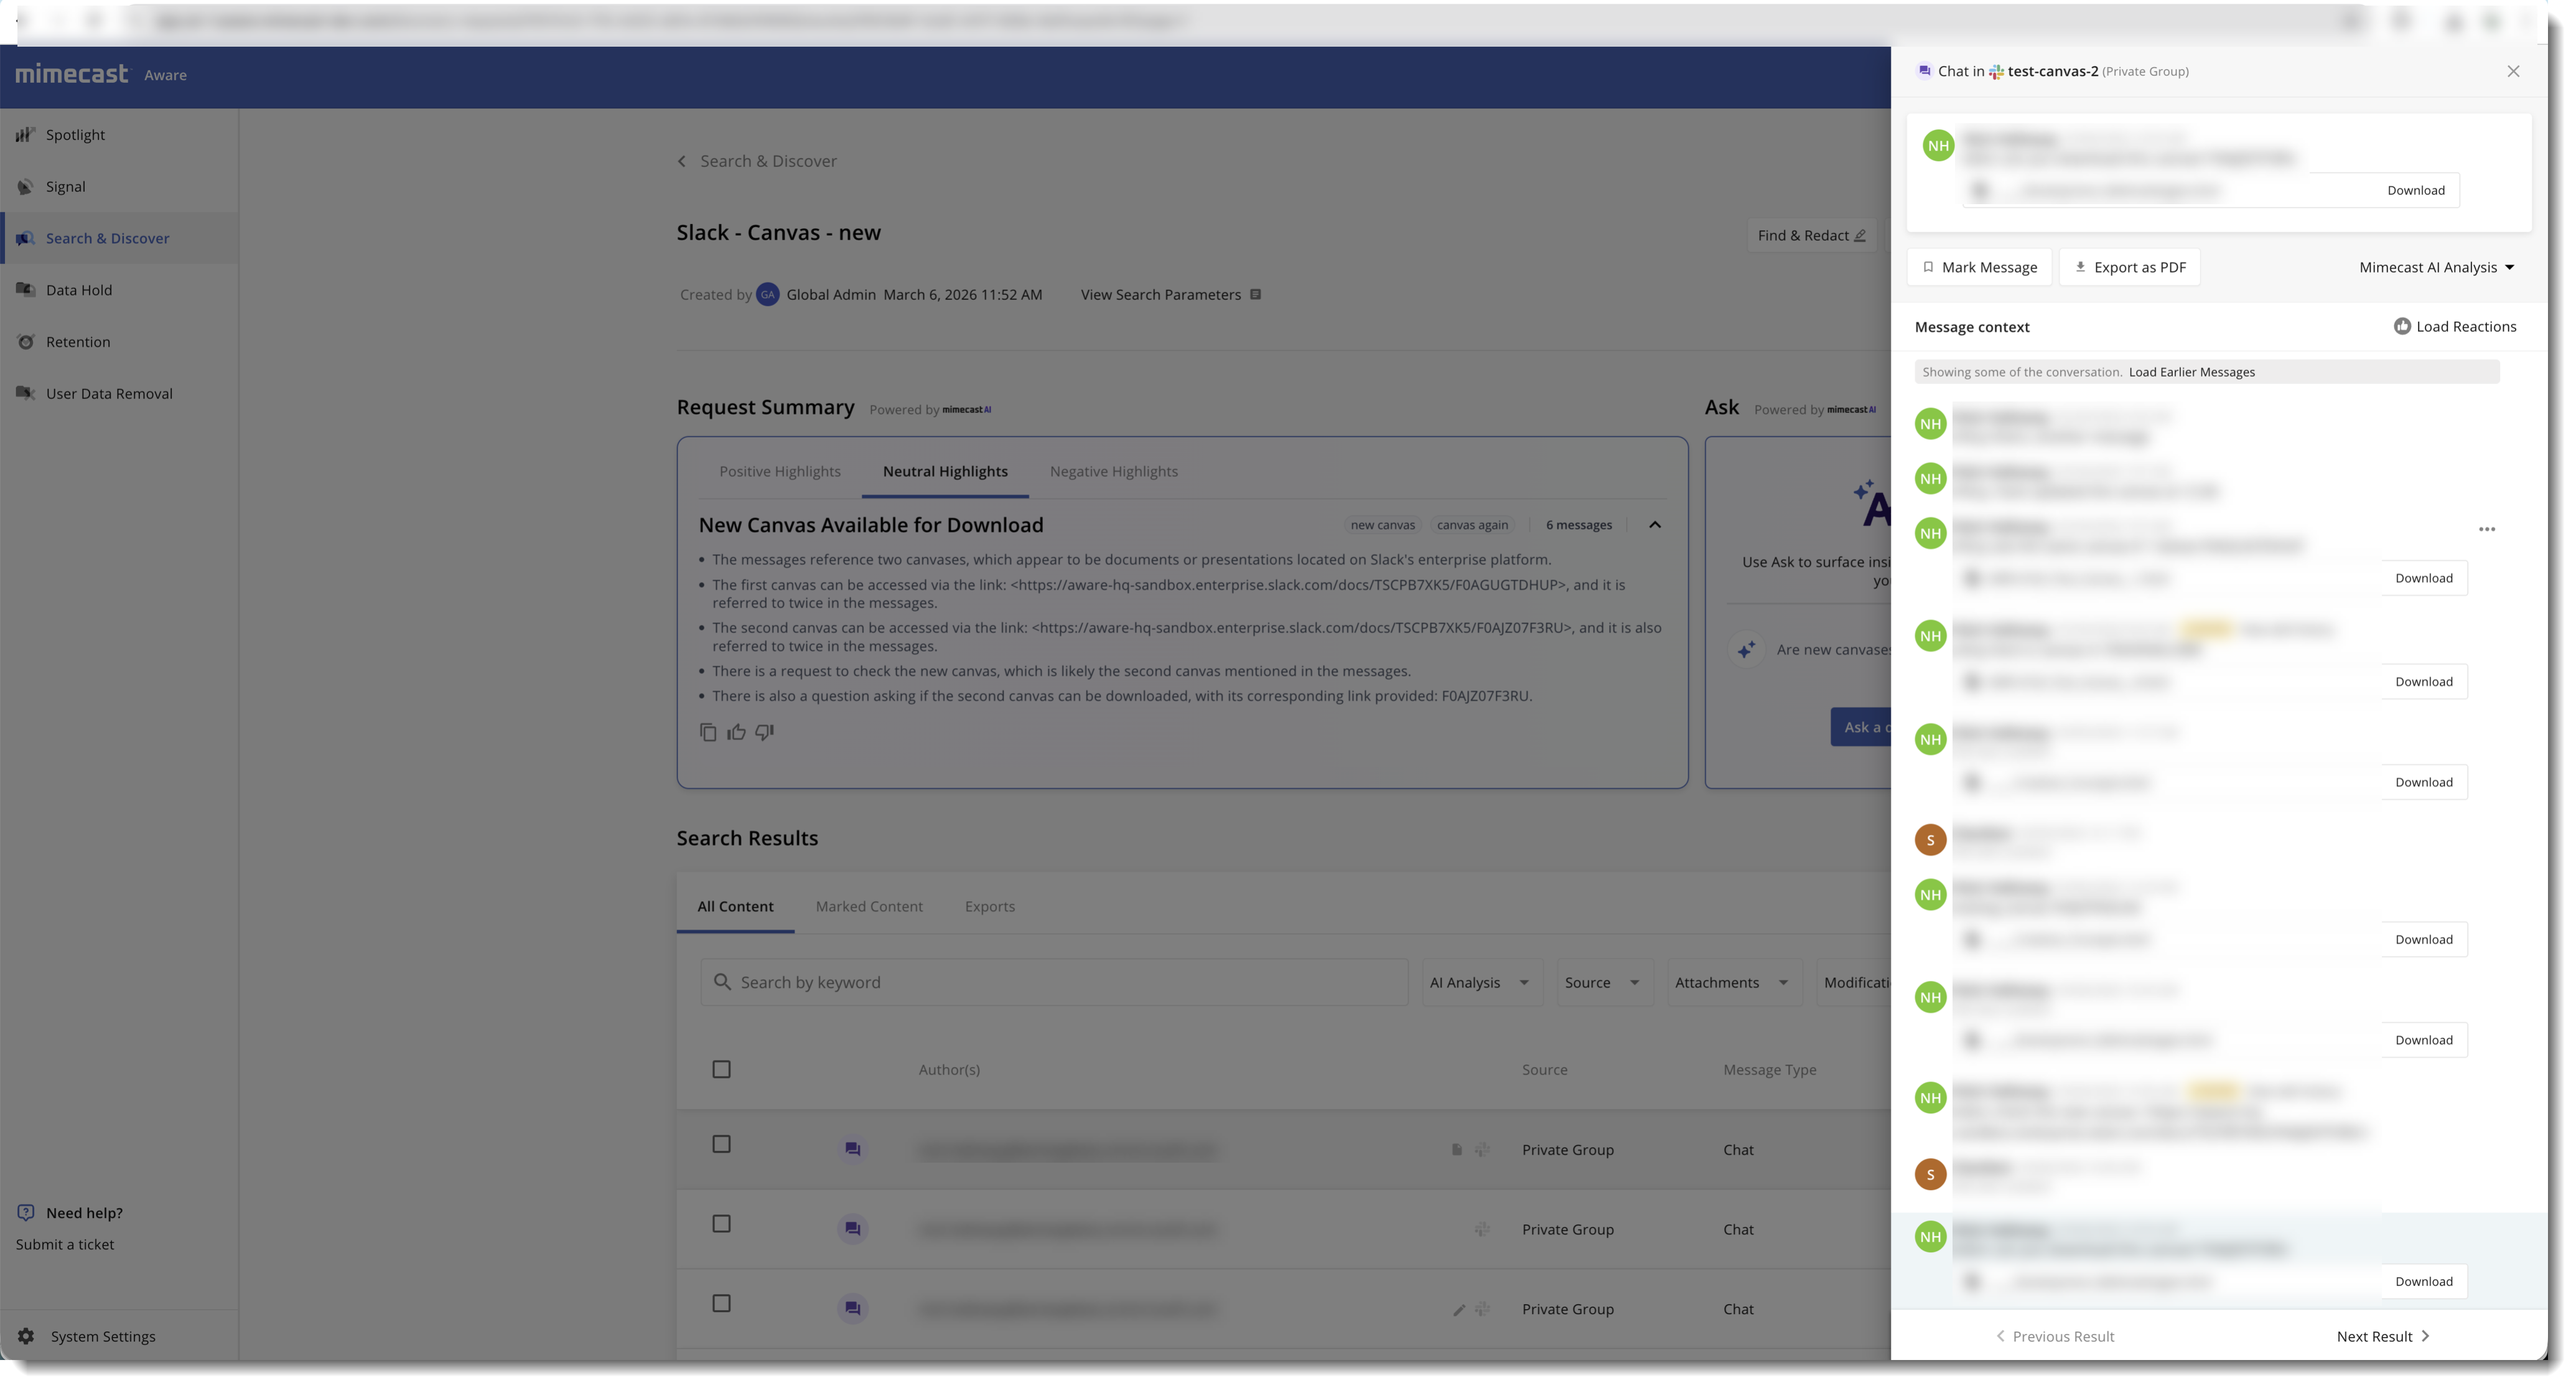
Task: Switch to Negative Highlights tab
Action: [1113, 472]
